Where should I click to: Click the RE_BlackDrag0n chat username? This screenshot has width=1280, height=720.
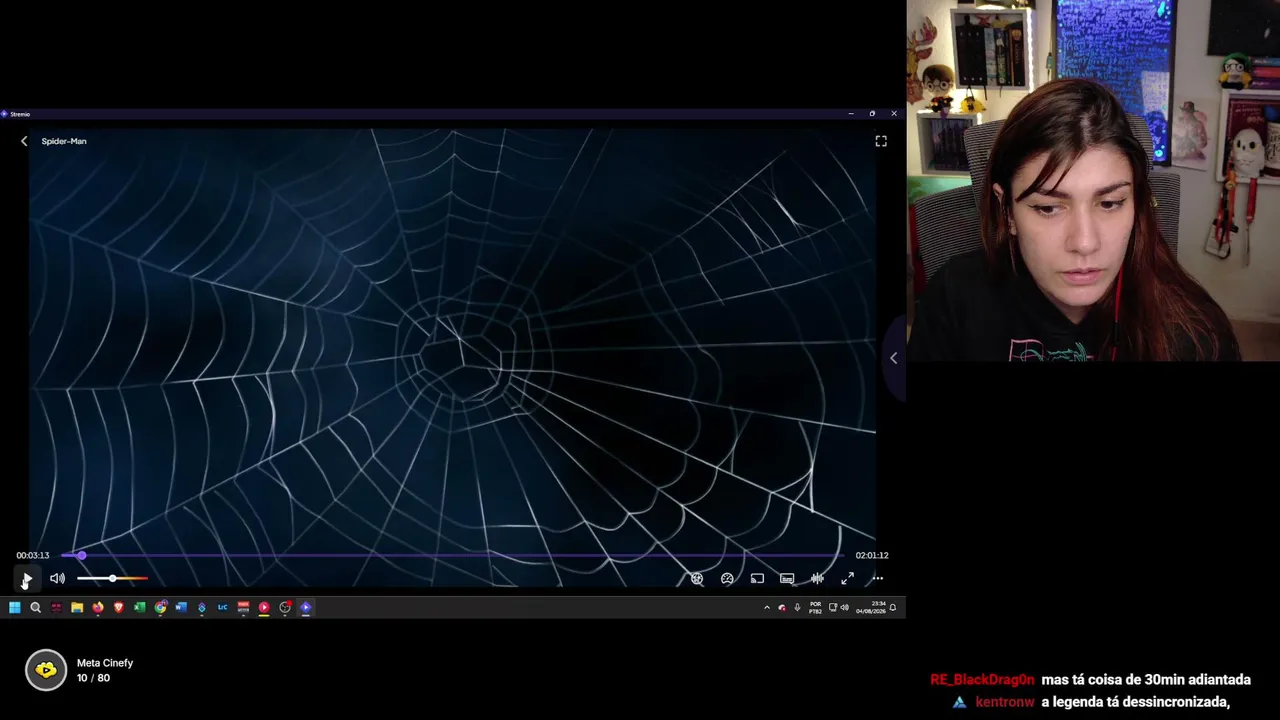(x=982, y=680)
